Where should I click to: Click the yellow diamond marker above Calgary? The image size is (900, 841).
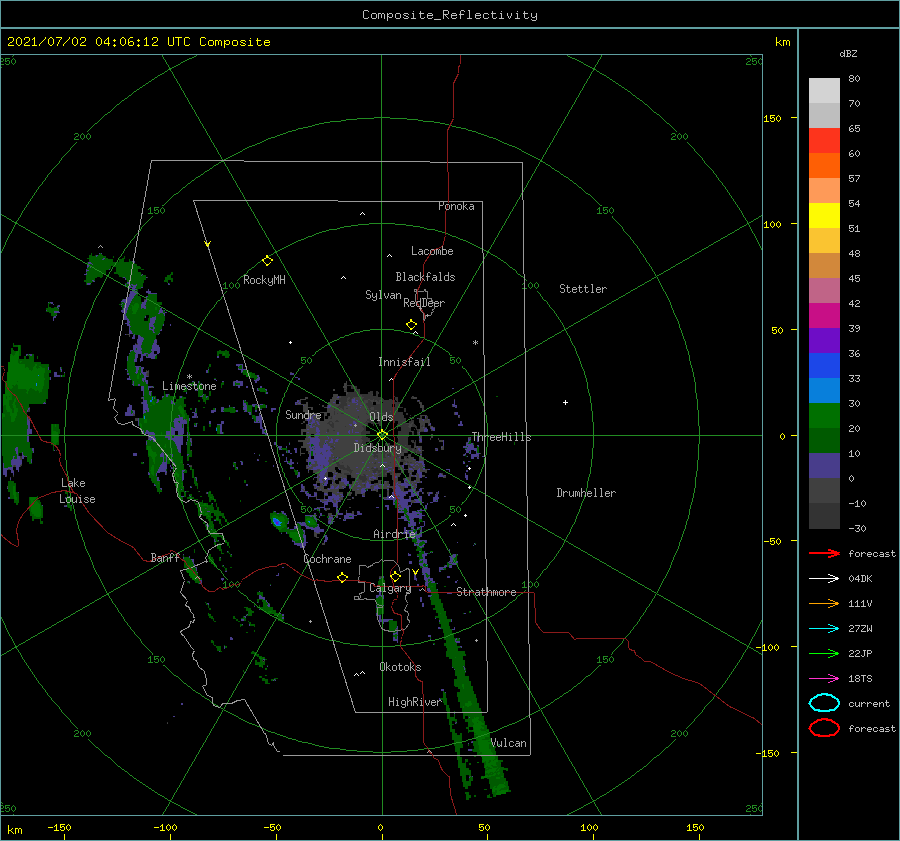(395, 576)
